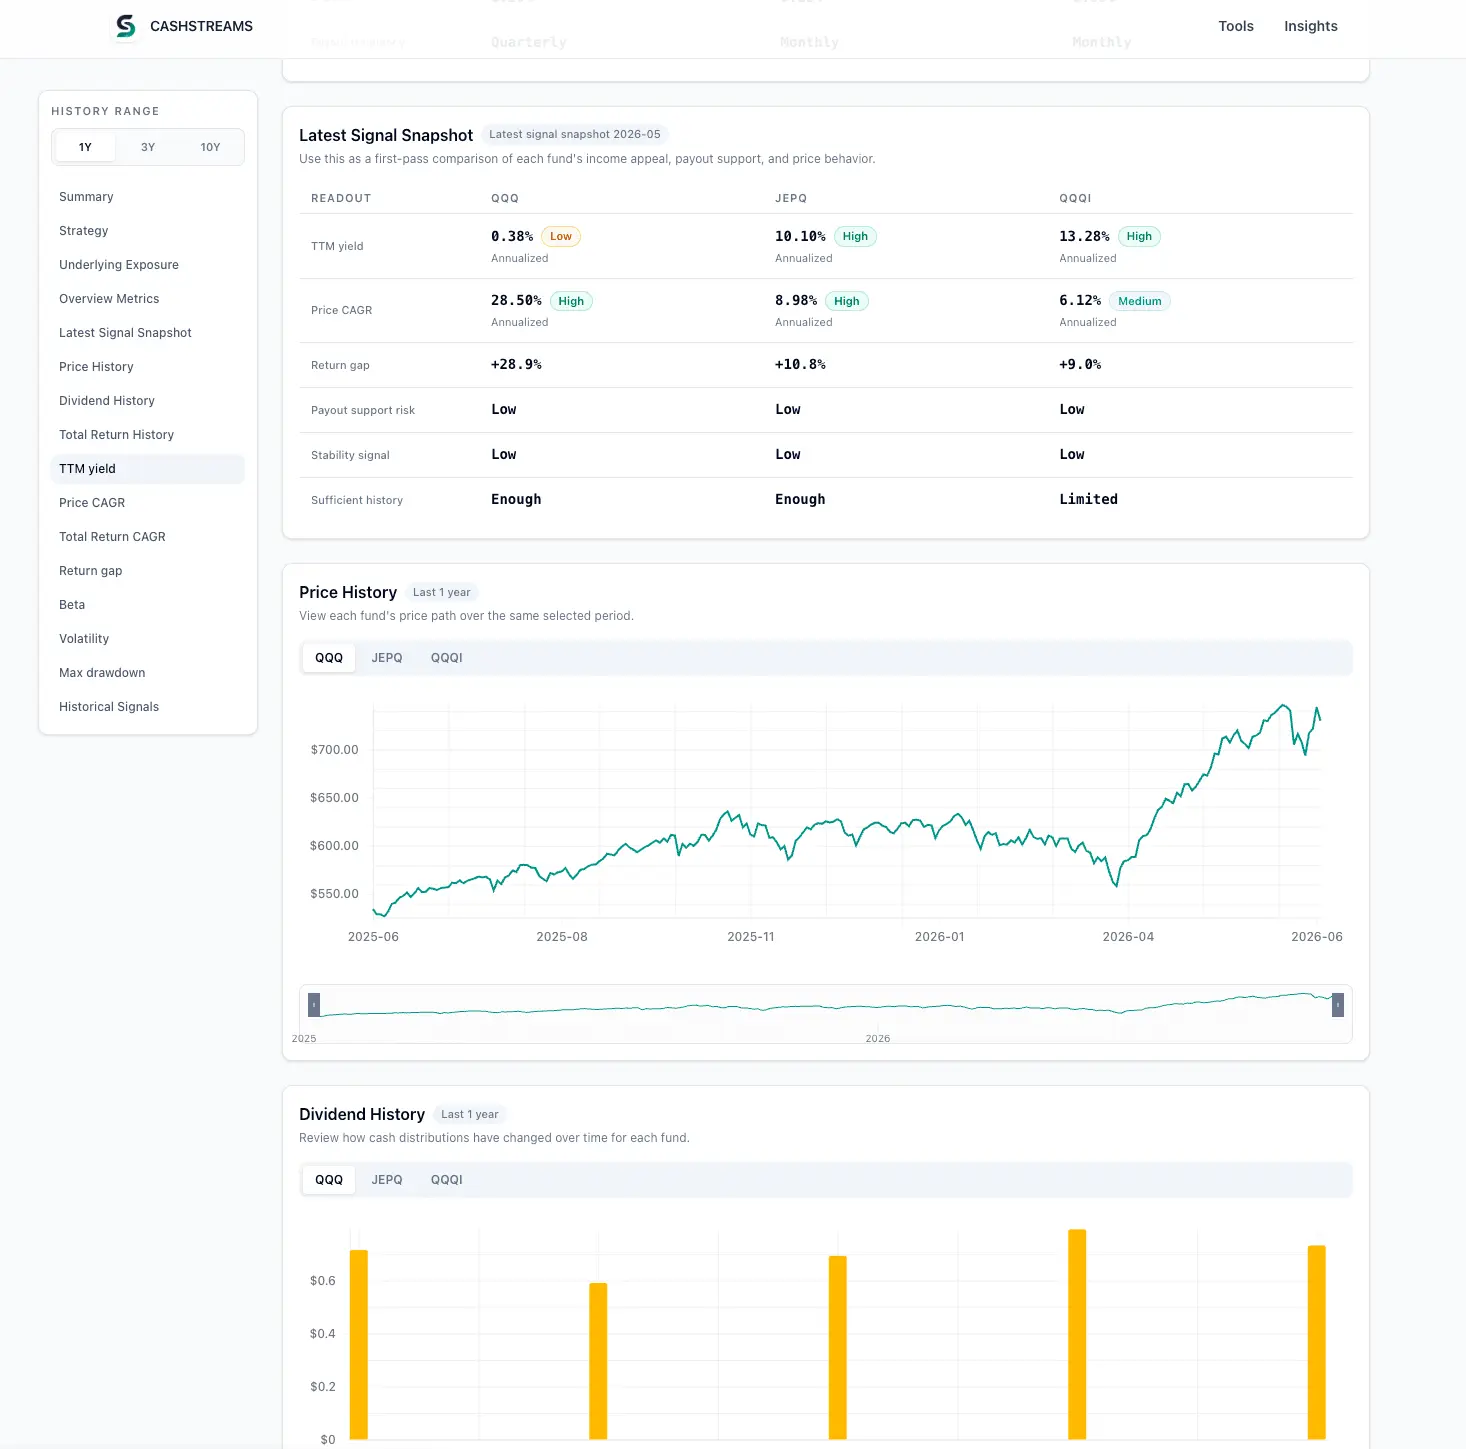
Task: Click the Low badge for QQQ TTM yield
Action: point(561,237)
